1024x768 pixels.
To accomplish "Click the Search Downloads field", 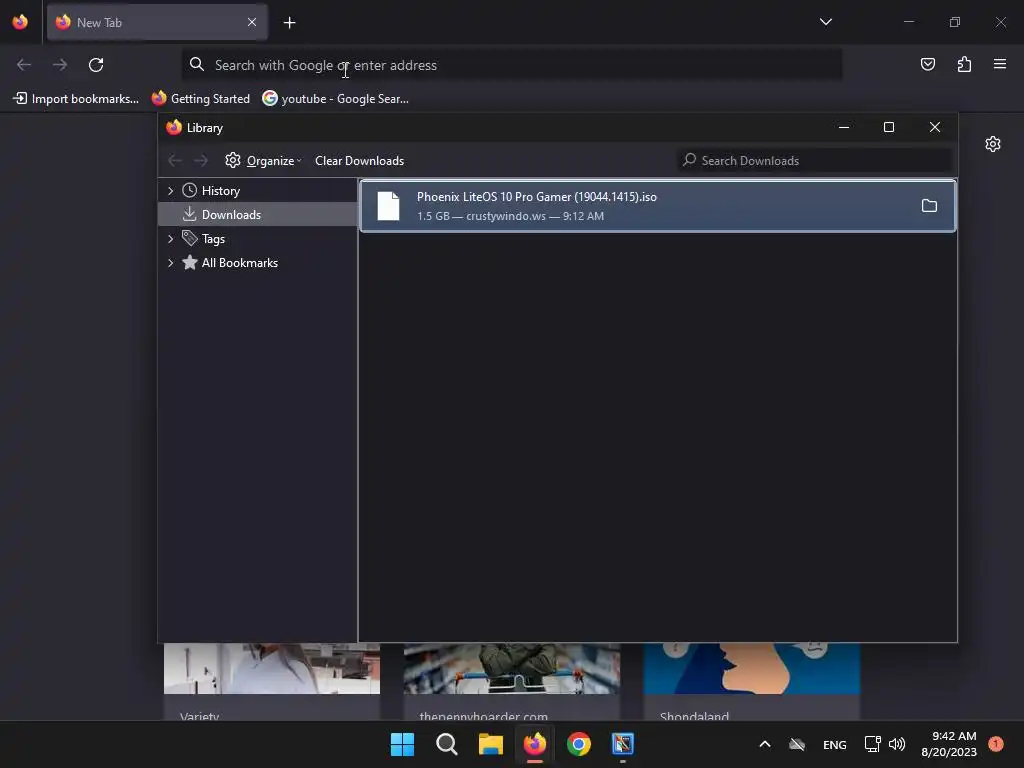I will [814, 161].
